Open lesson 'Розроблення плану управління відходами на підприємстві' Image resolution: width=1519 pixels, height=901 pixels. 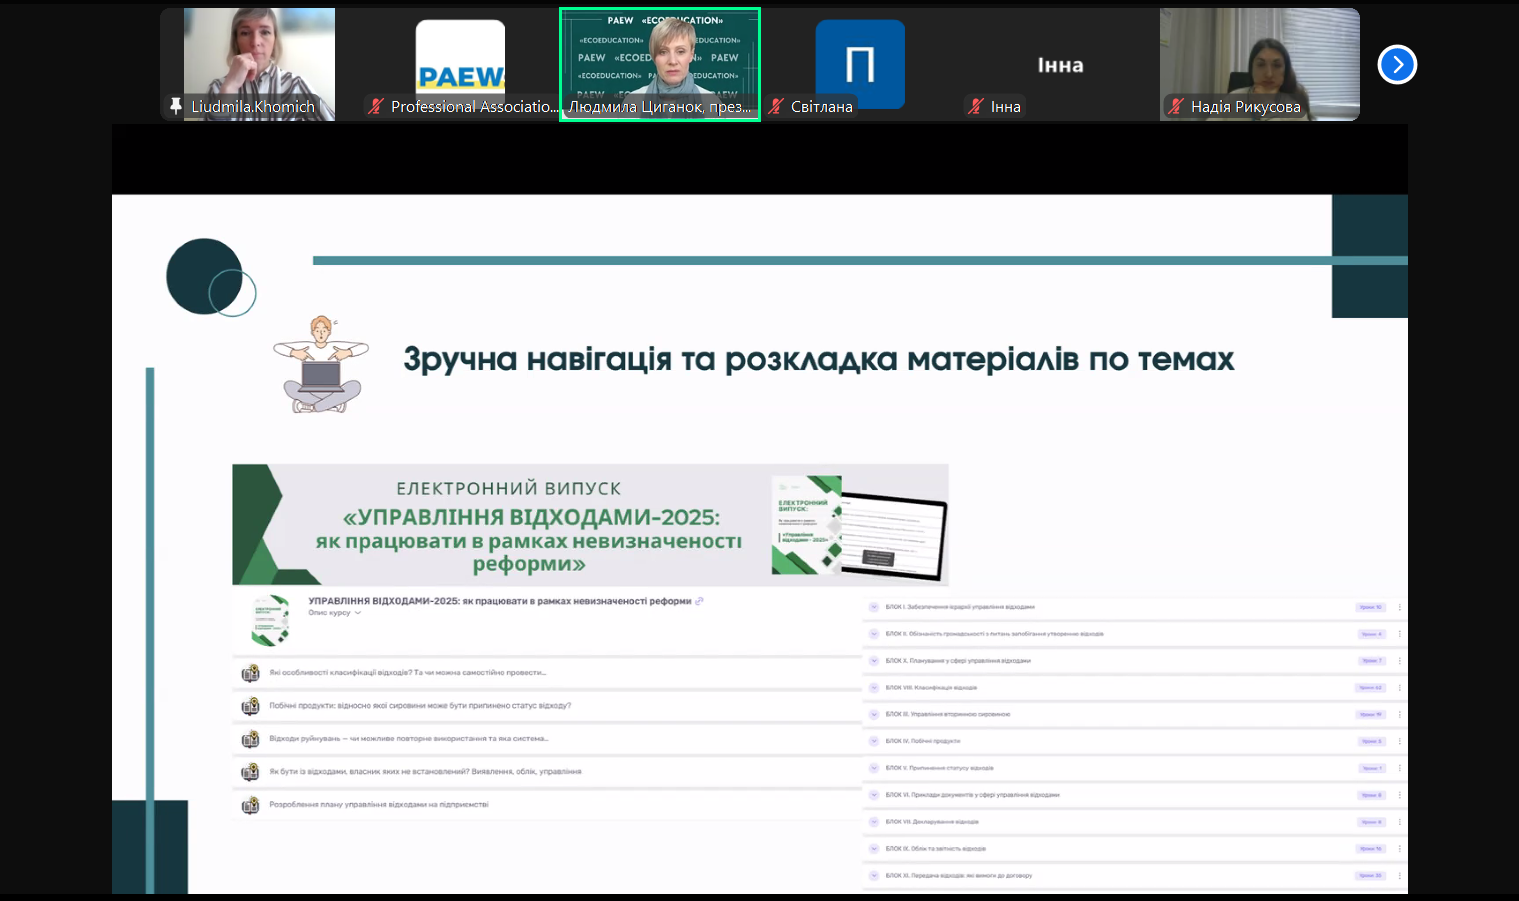click(x=378, y=804)
